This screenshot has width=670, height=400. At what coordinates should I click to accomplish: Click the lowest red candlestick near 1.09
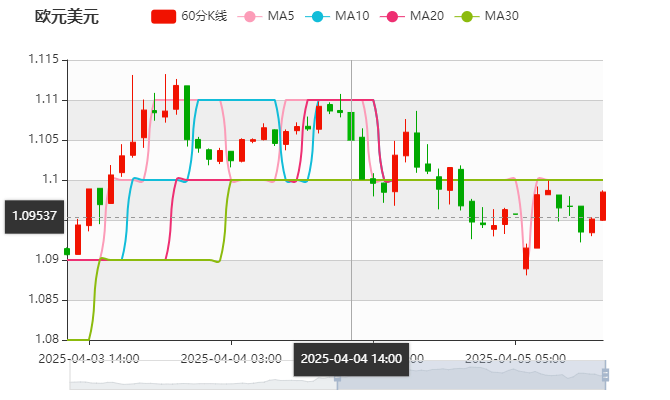pyautogui.click(x=526, y=258)
